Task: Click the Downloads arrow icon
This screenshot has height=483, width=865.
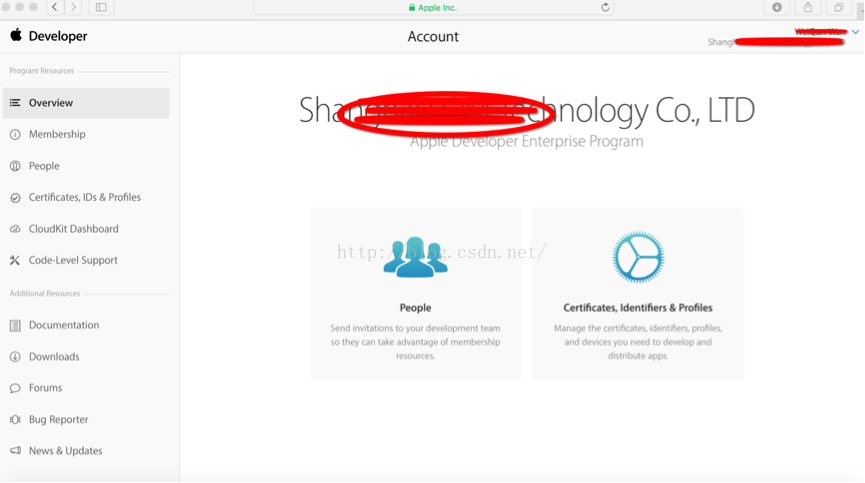Action: click(x=15, y=357)
